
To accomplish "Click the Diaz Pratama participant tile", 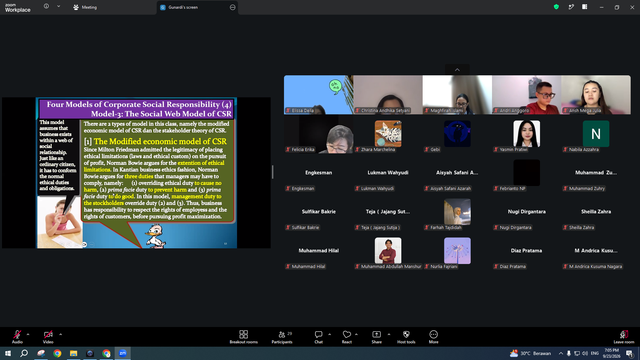I will [x=527, y=251].
